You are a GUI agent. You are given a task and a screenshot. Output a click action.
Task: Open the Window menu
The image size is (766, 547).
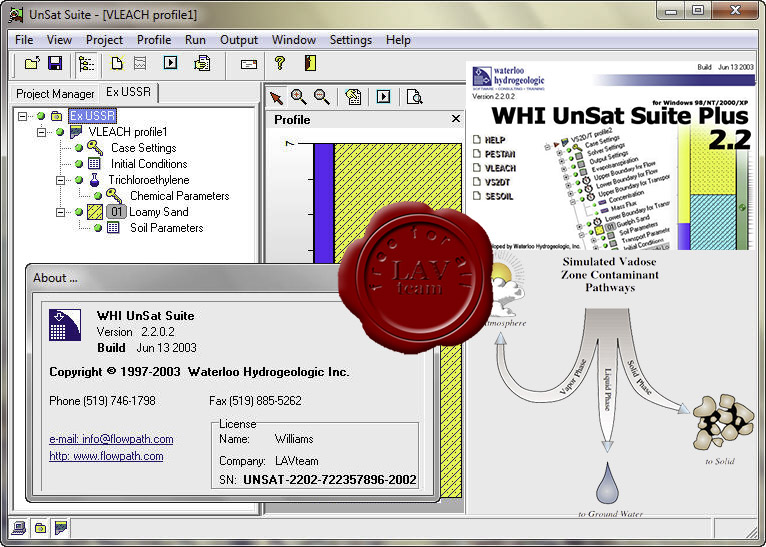[x=294, y=40]
